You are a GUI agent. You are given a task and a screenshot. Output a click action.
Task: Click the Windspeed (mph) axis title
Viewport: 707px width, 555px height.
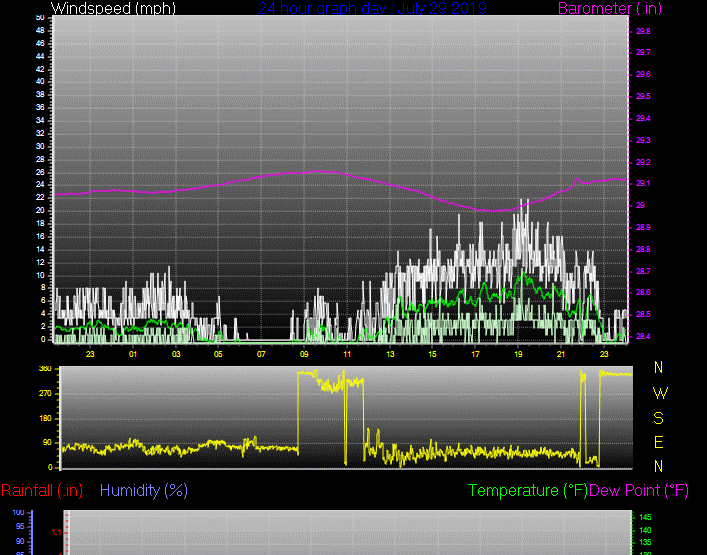point(113,9)
